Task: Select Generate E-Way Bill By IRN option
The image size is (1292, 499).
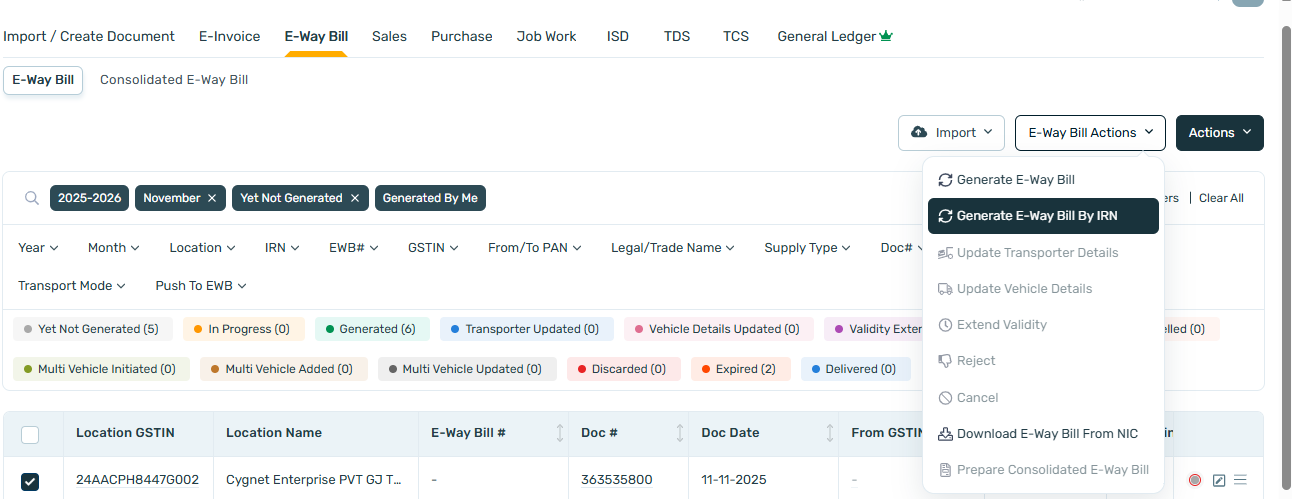Action: (x=1042, y=216)
